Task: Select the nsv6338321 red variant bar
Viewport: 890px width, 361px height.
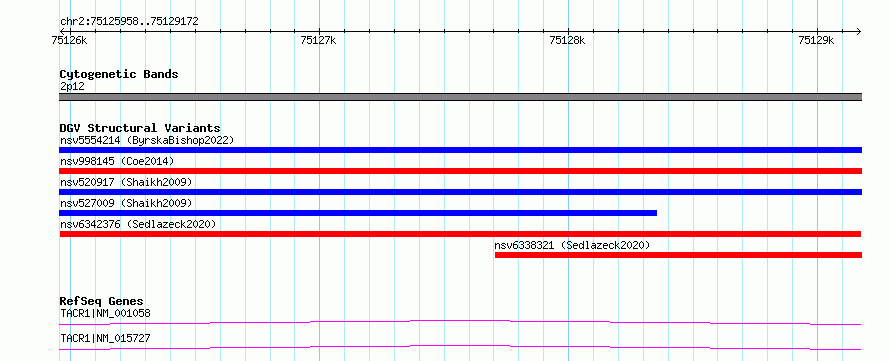Action: pos(678,255)
